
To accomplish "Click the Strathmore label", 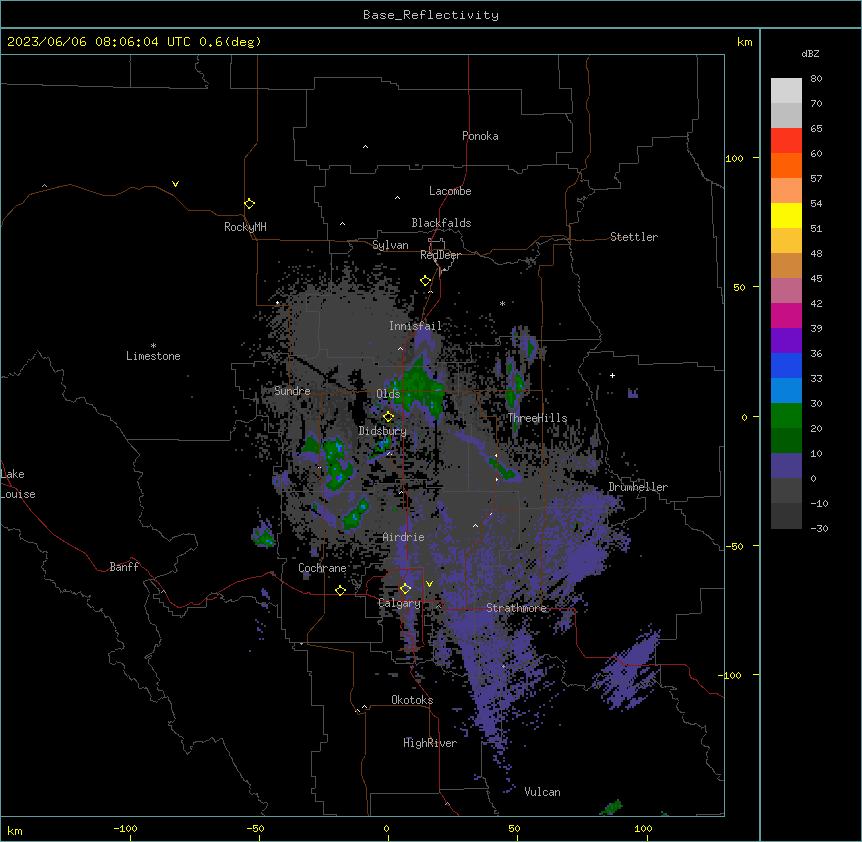I will pos(516,608).
